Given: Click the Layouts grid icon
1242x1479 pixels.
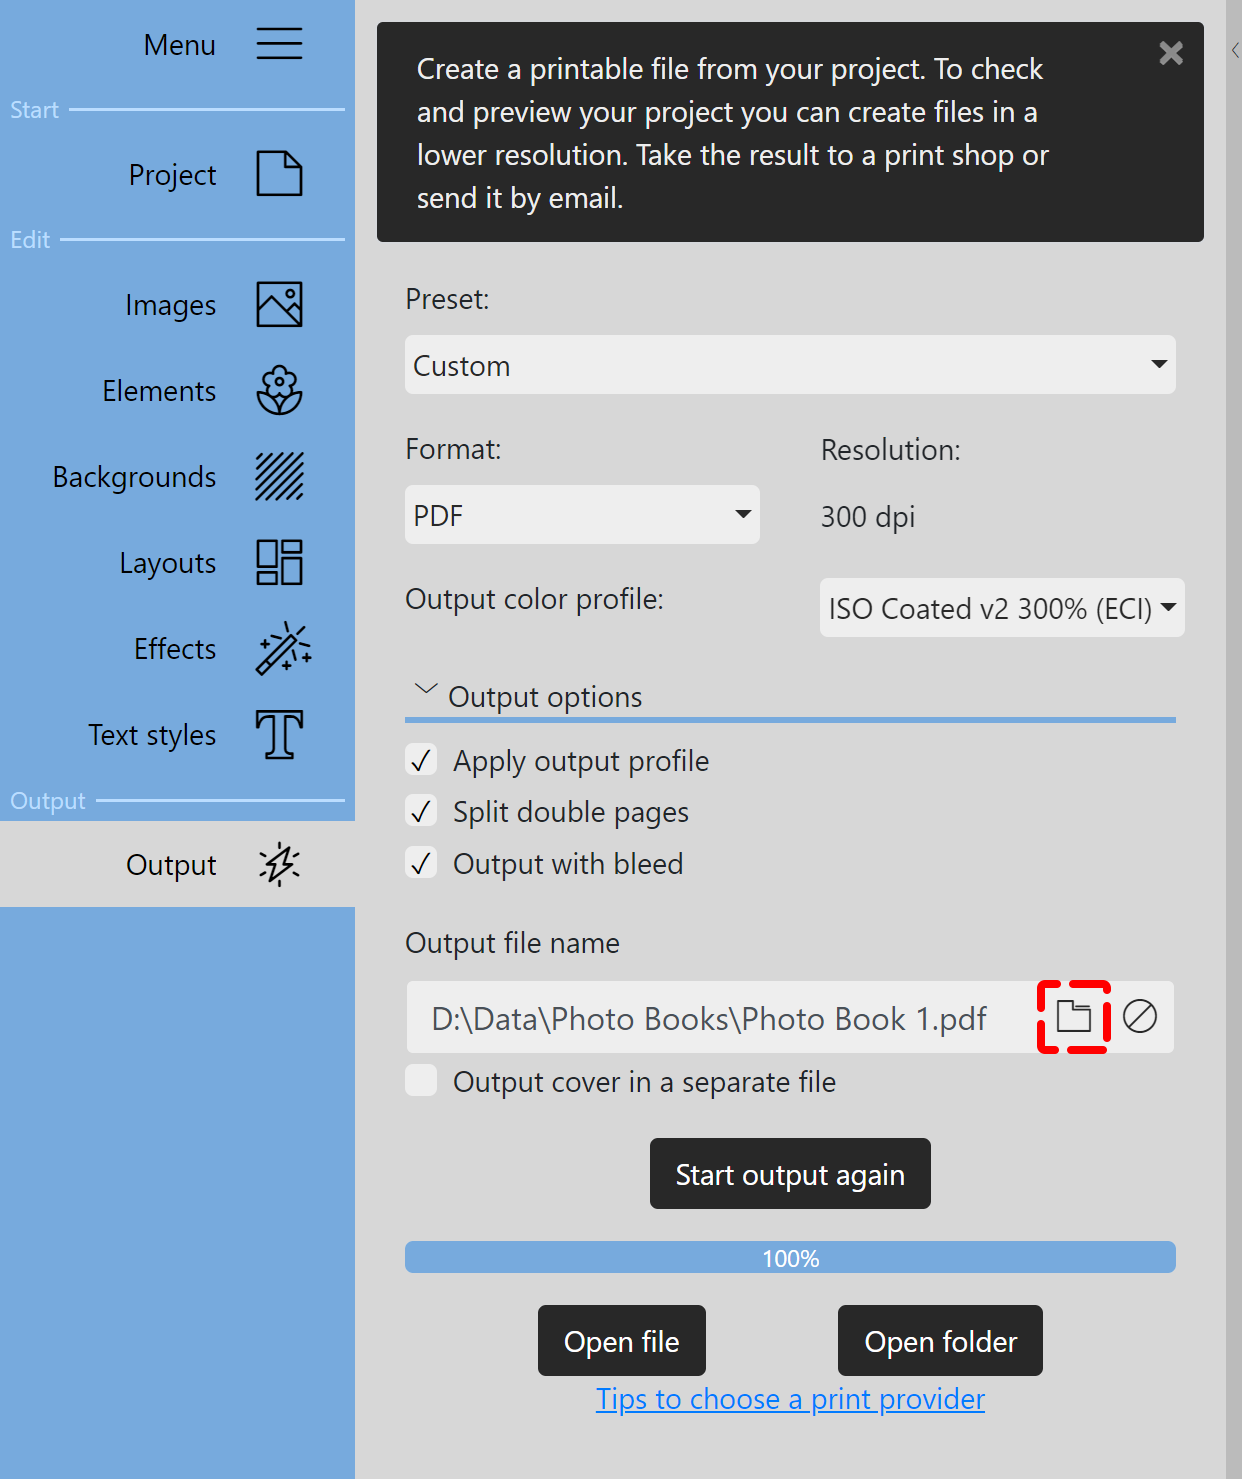Looking at the screenshot, I should (279, 562).
